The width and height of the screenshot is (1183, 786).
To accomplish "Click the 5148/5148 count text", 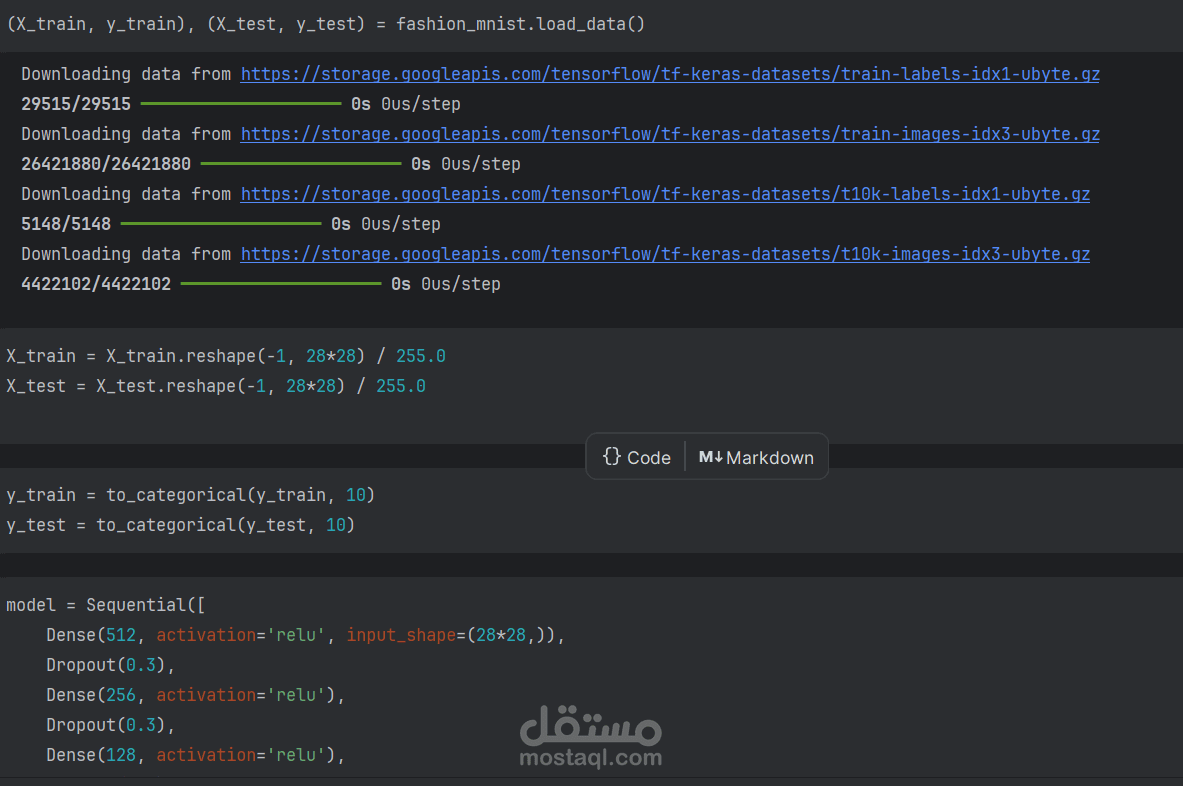I will [66, 224].
